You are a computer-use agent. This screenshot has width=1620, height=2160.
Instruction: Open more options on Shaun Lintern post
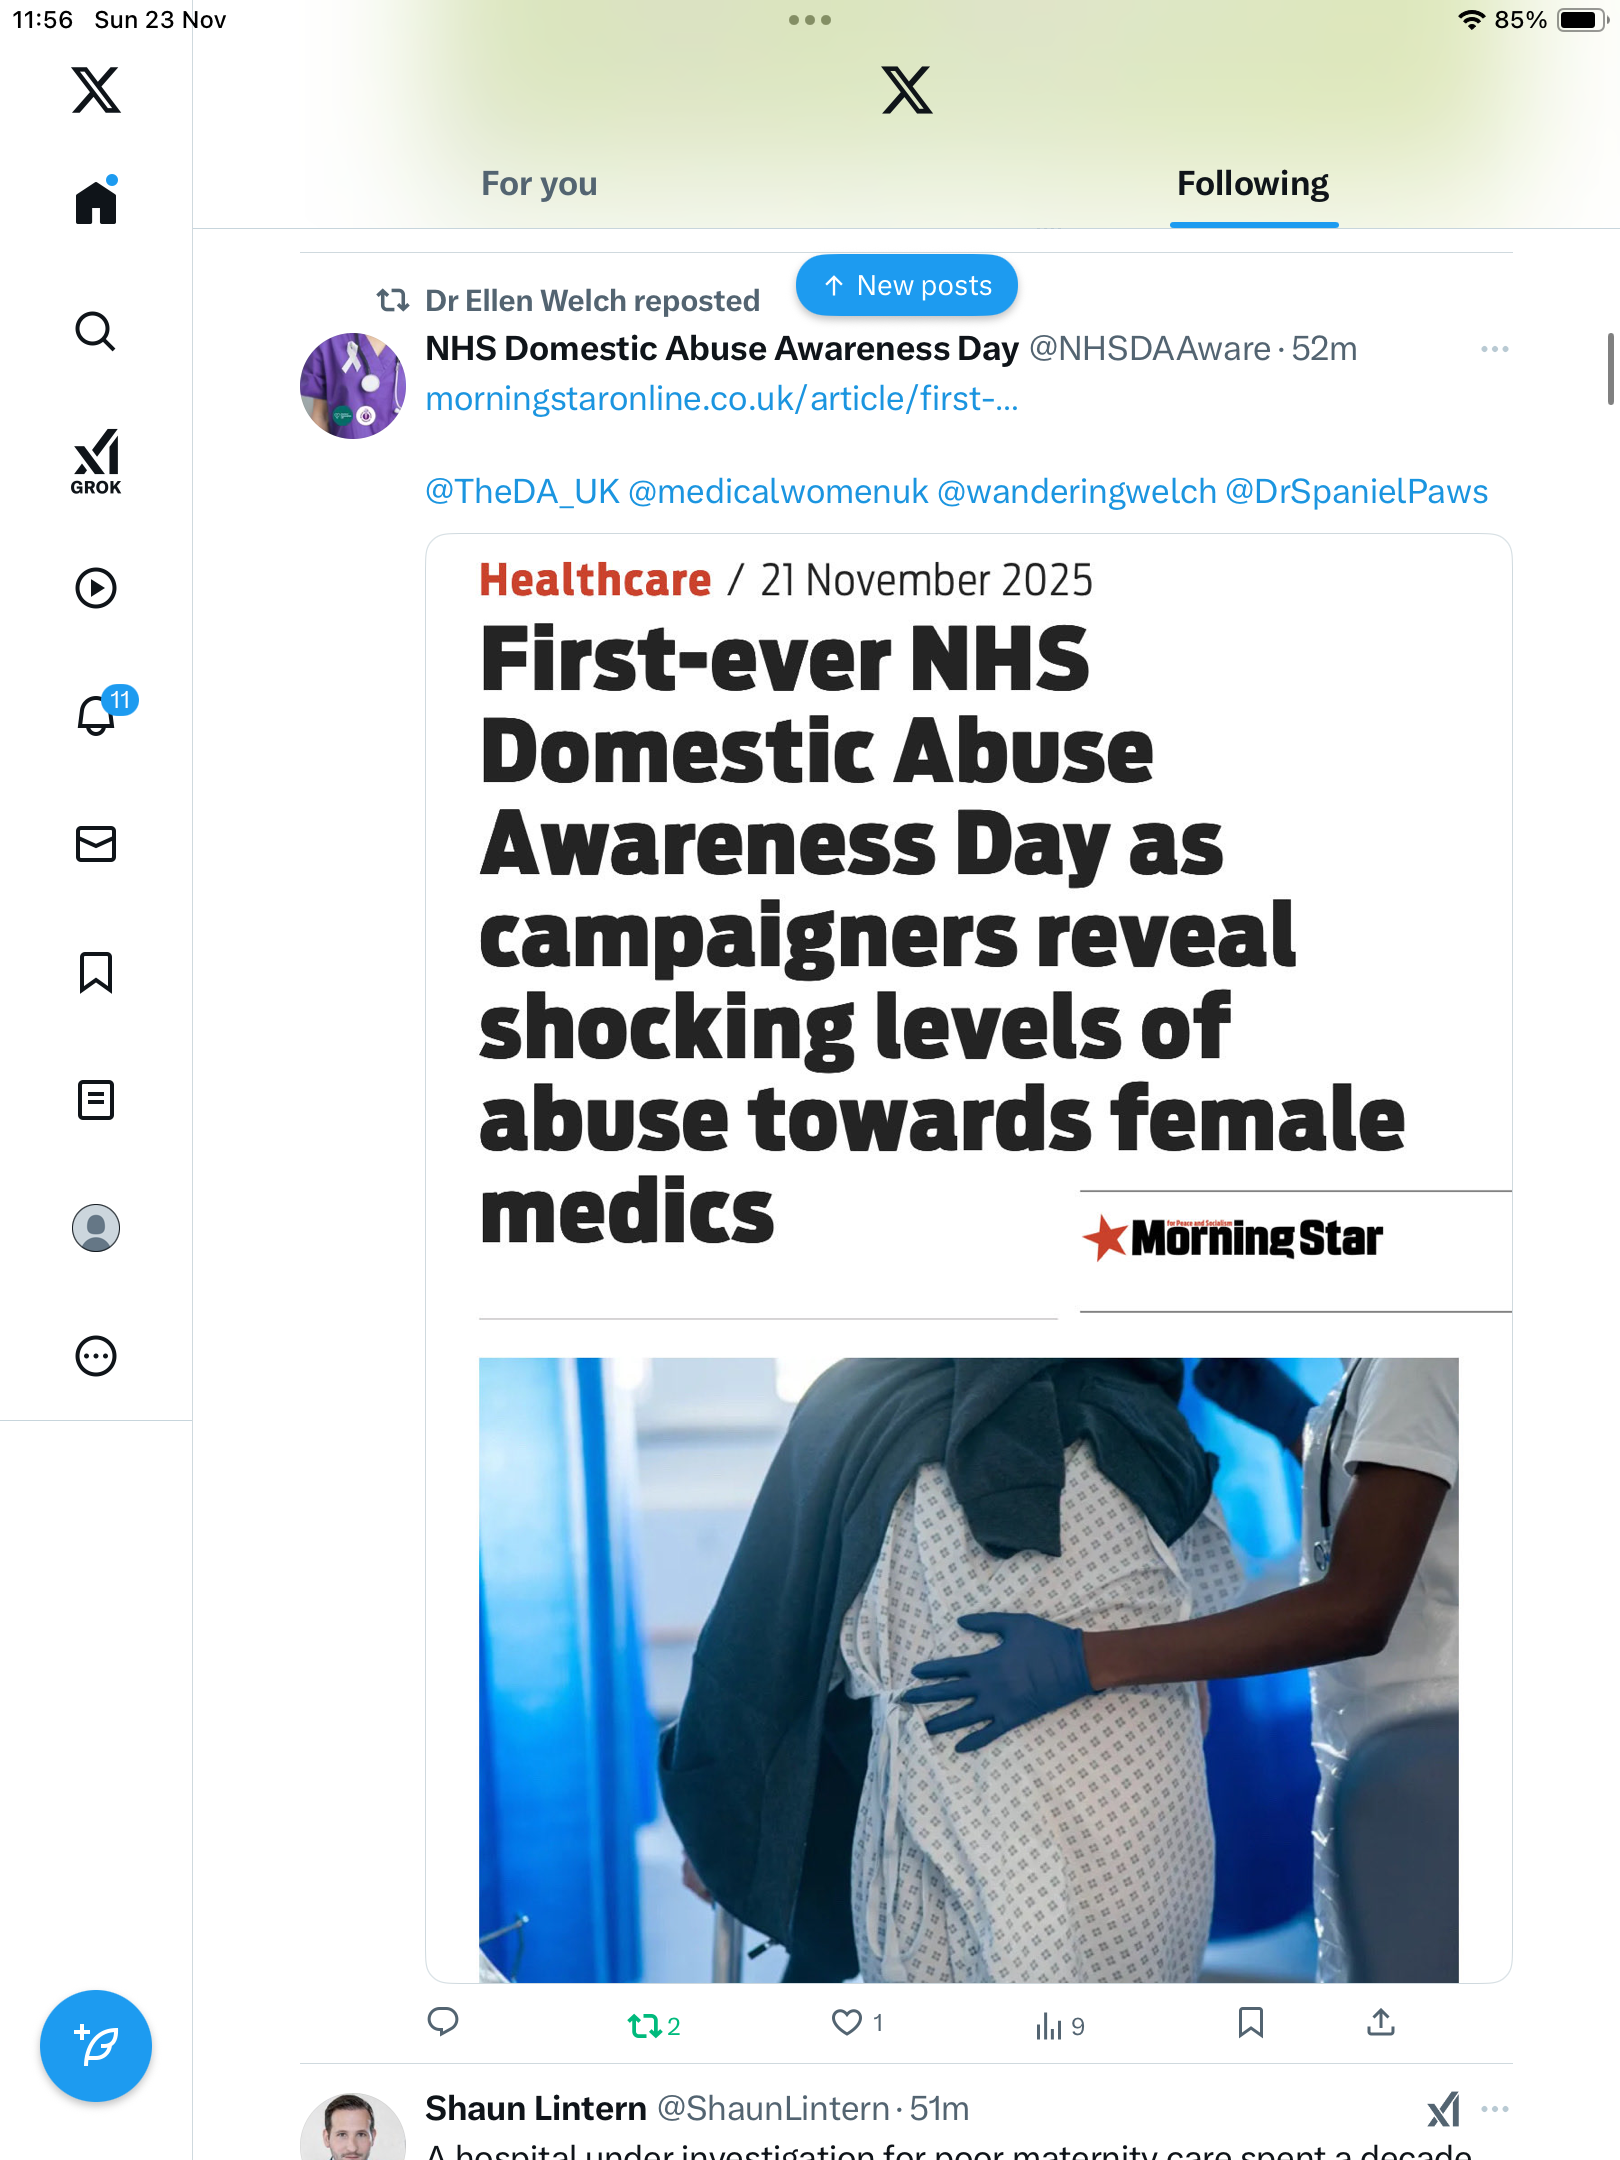pyautogui.click(x=1494, y=2109)
